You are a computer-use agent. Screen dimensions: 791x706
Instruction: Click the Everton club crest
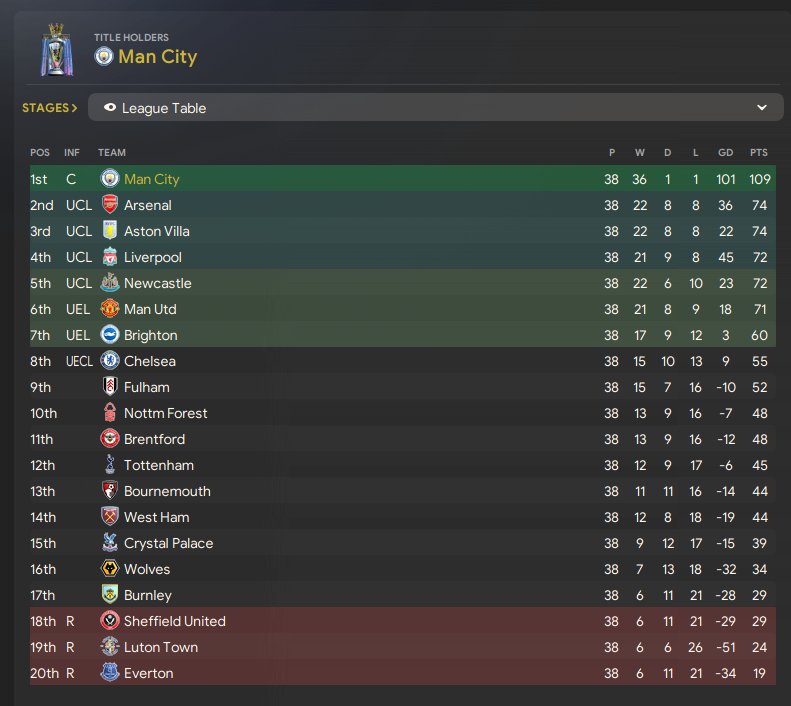pos(109,673)
